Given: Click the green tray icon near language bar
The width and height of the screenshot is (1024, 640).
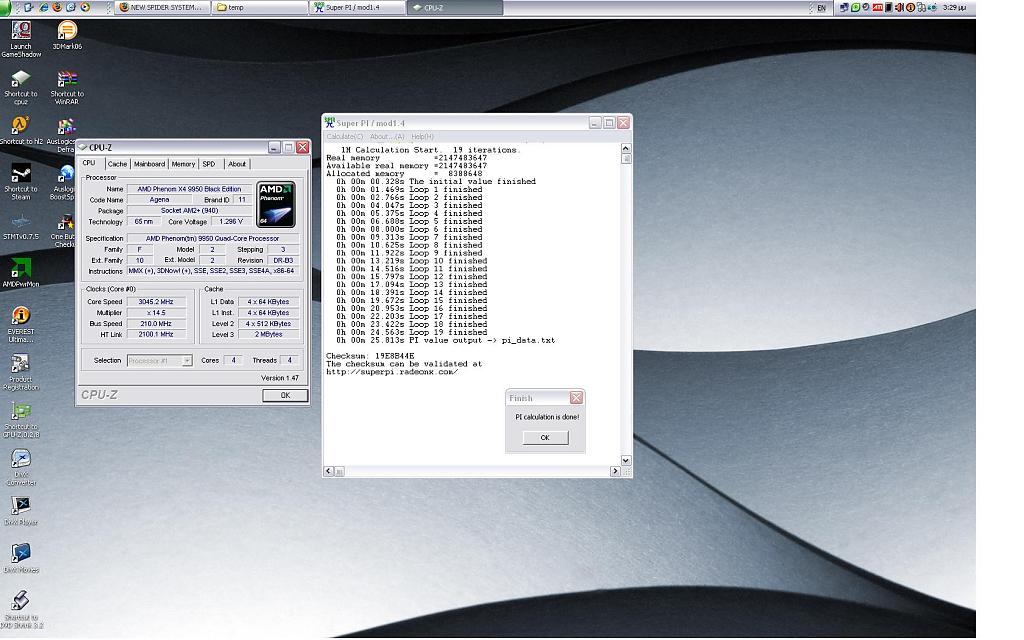Looking at the screenshot, I should pos(855,8).
